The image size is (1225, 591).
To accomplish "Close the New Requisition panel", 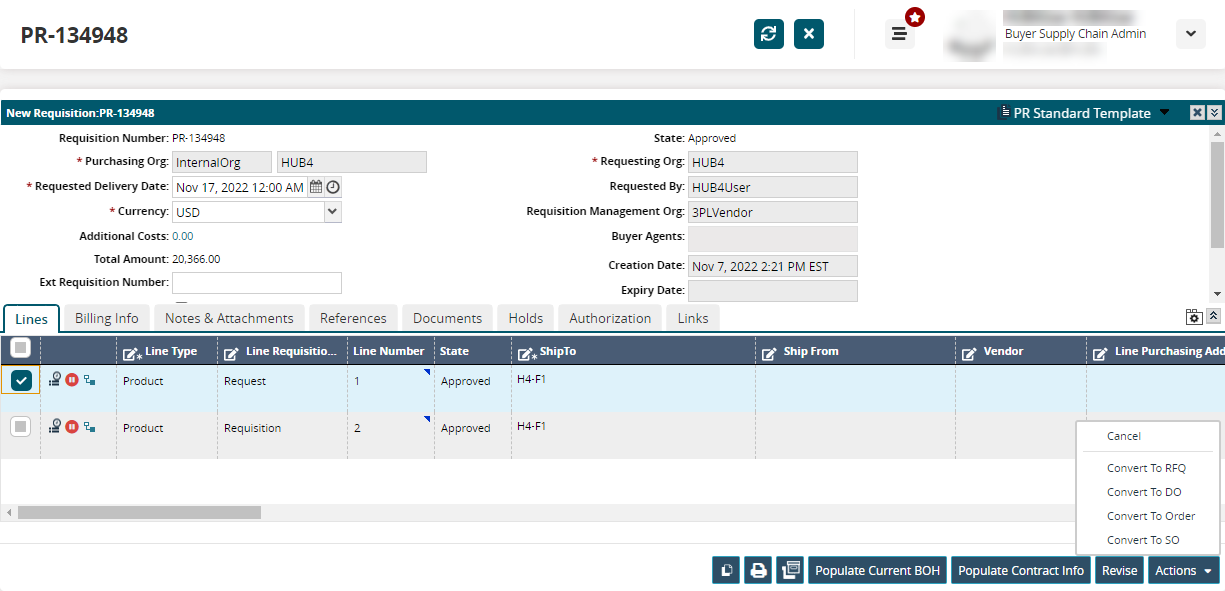I will coord(1197,113).
